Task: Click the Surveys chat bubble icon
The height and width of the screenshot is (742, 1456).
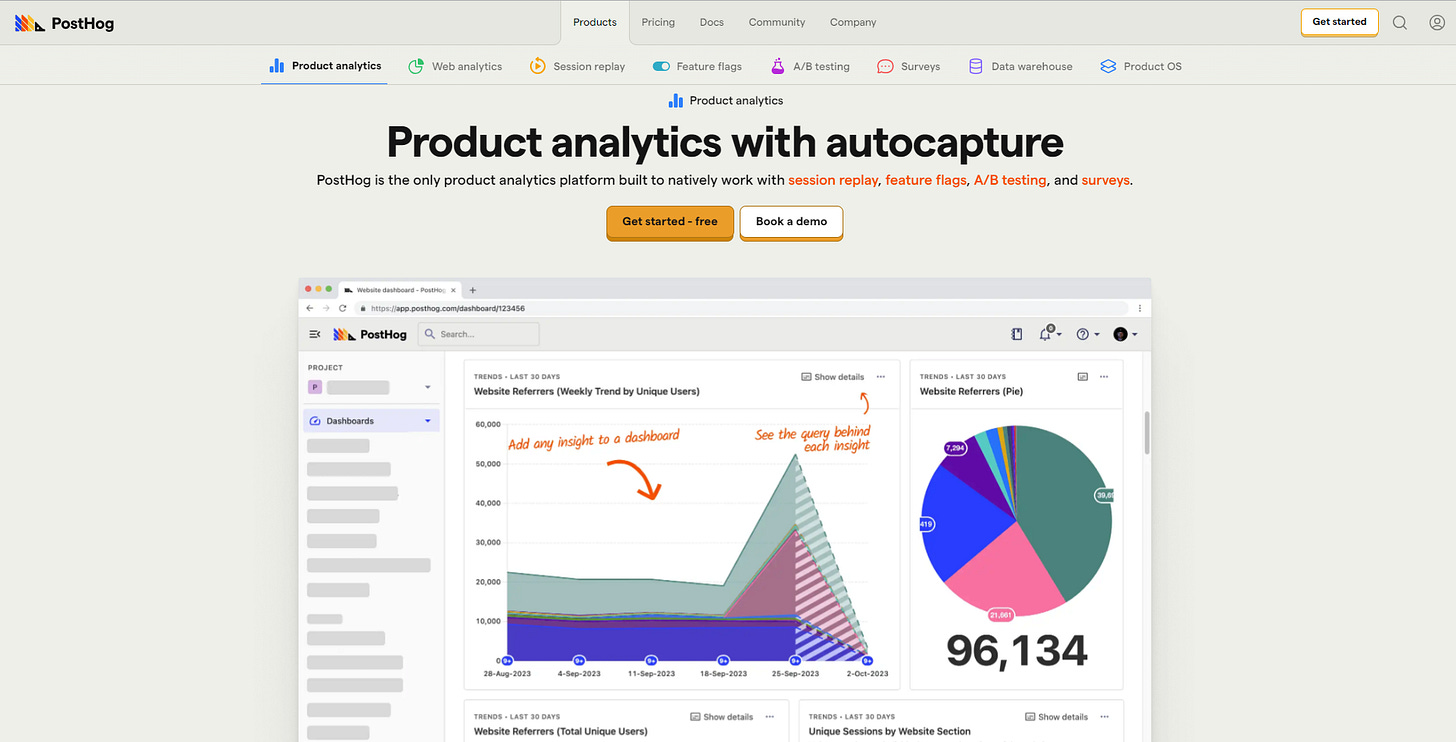Action: pos(885,66)
